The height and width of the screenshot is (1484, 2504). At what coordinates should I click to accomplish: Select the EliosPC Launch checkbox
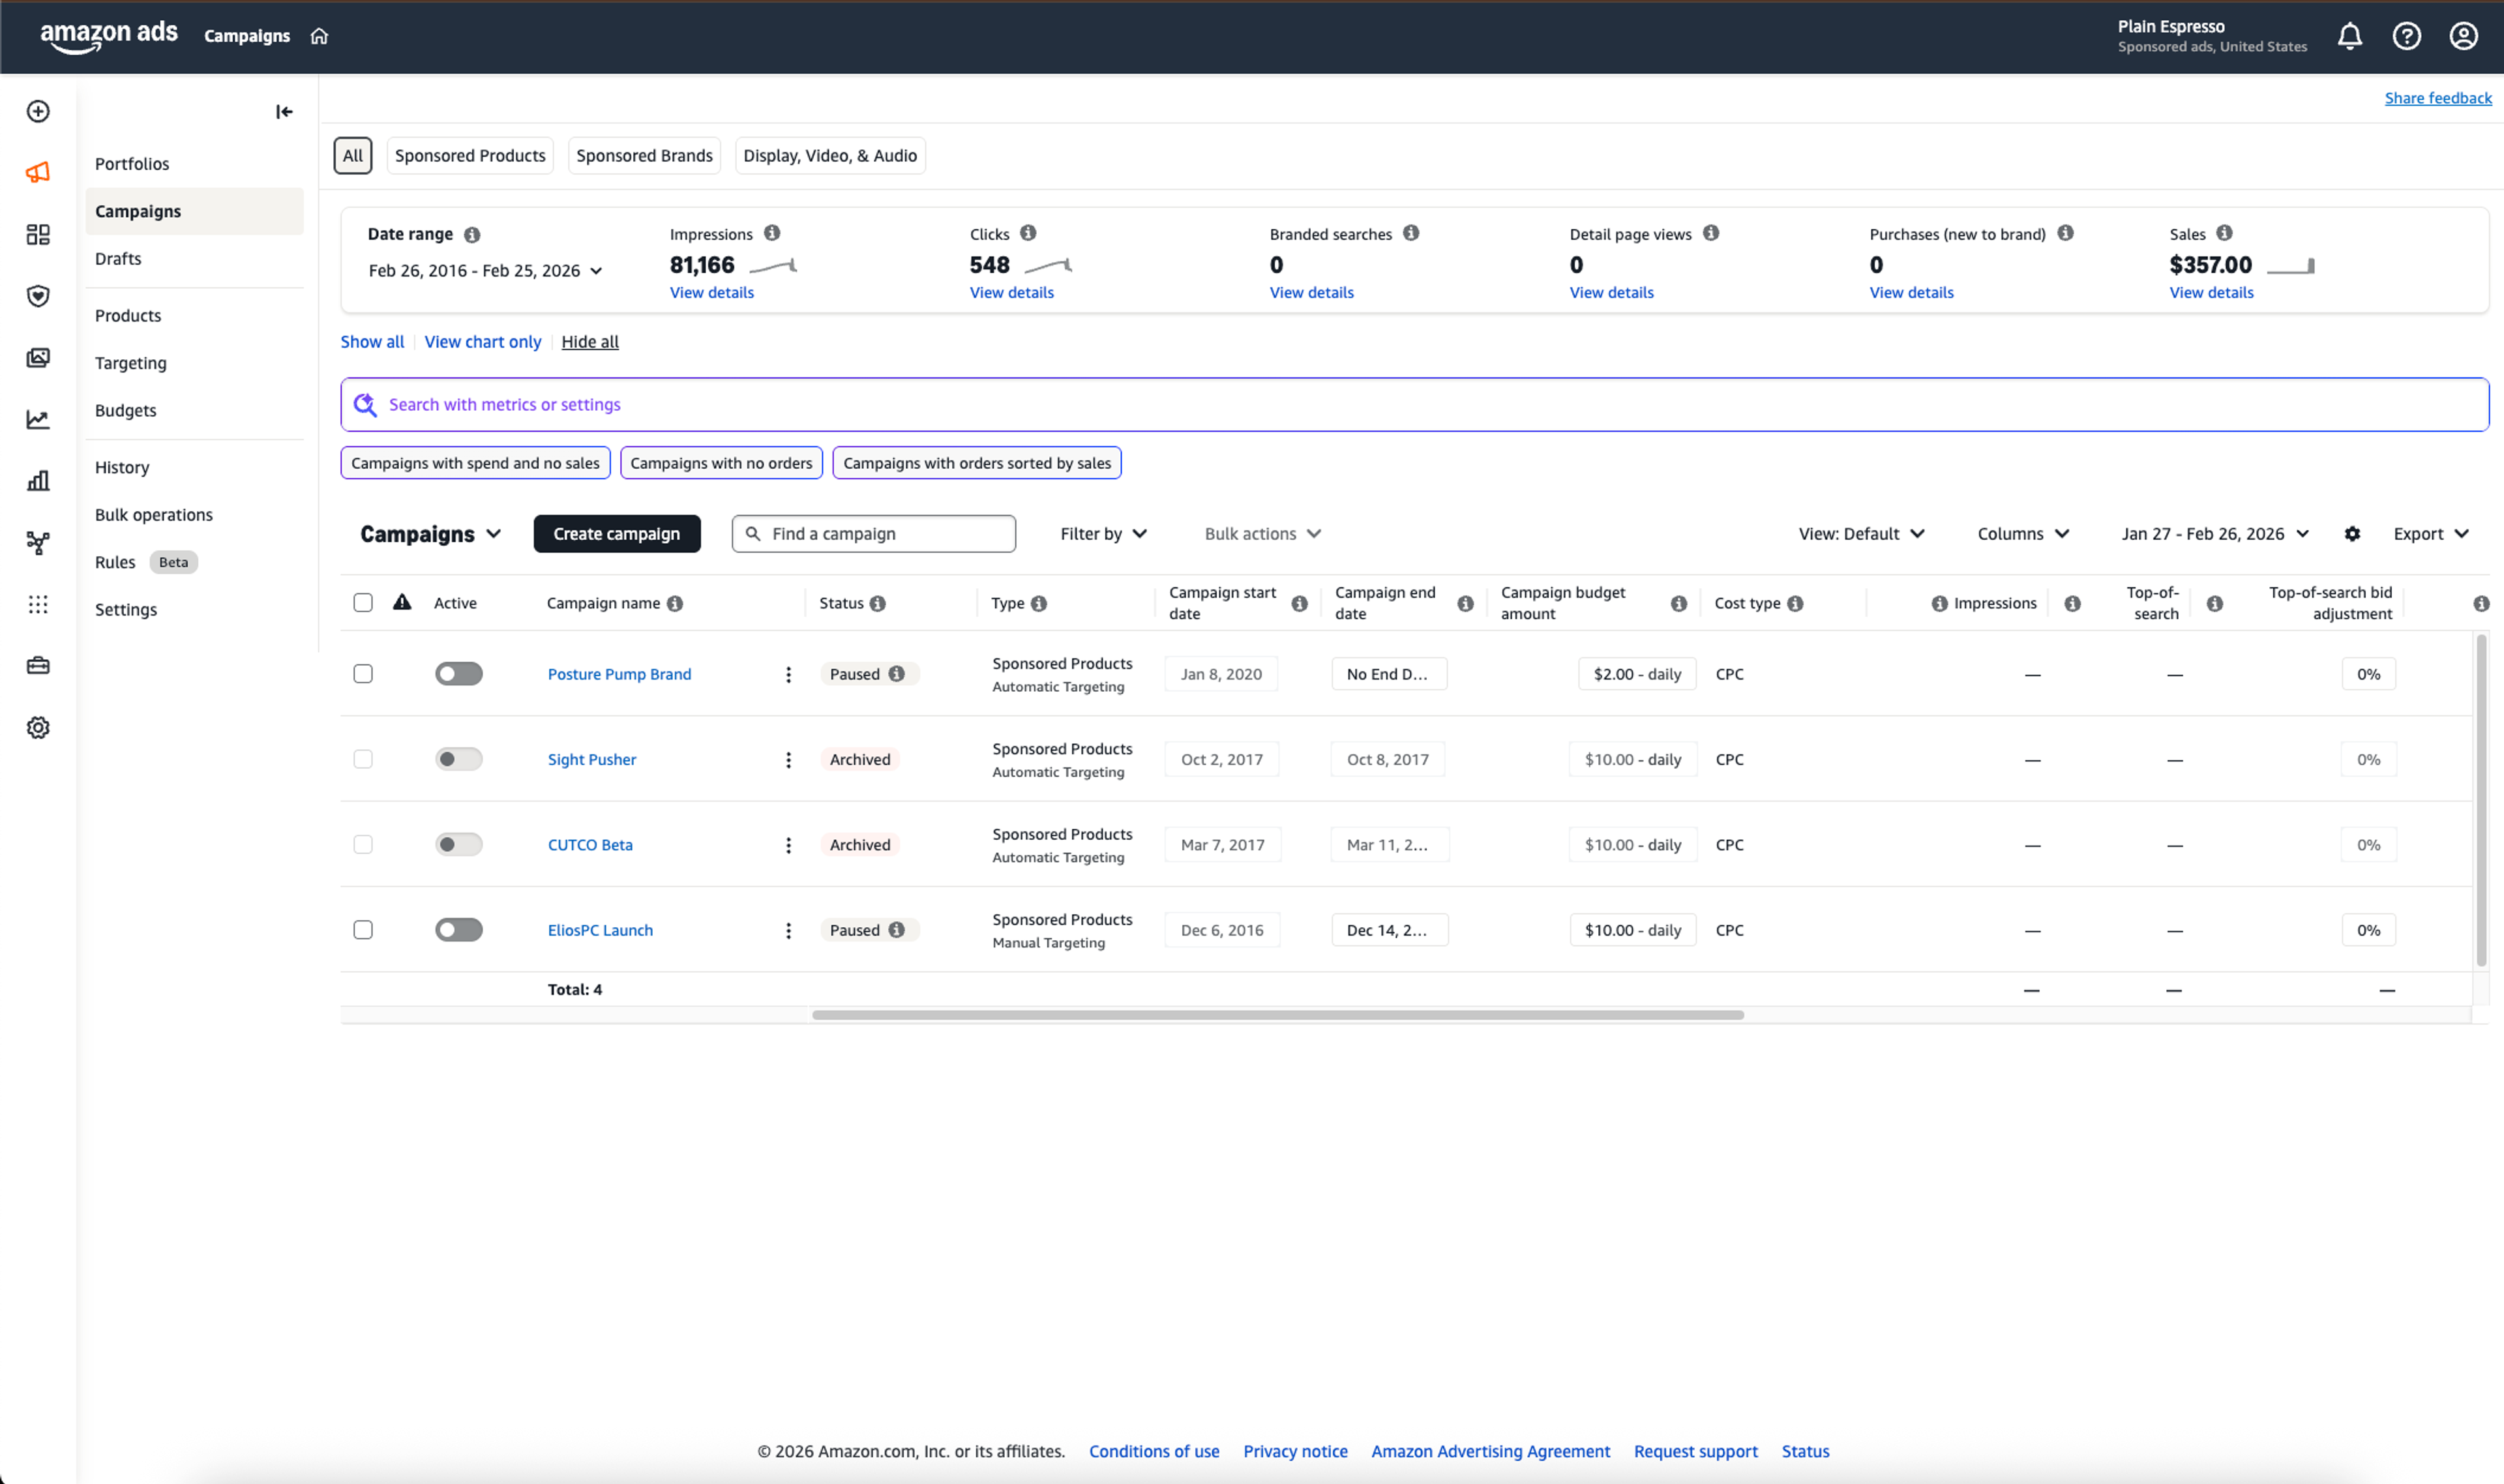363,930
